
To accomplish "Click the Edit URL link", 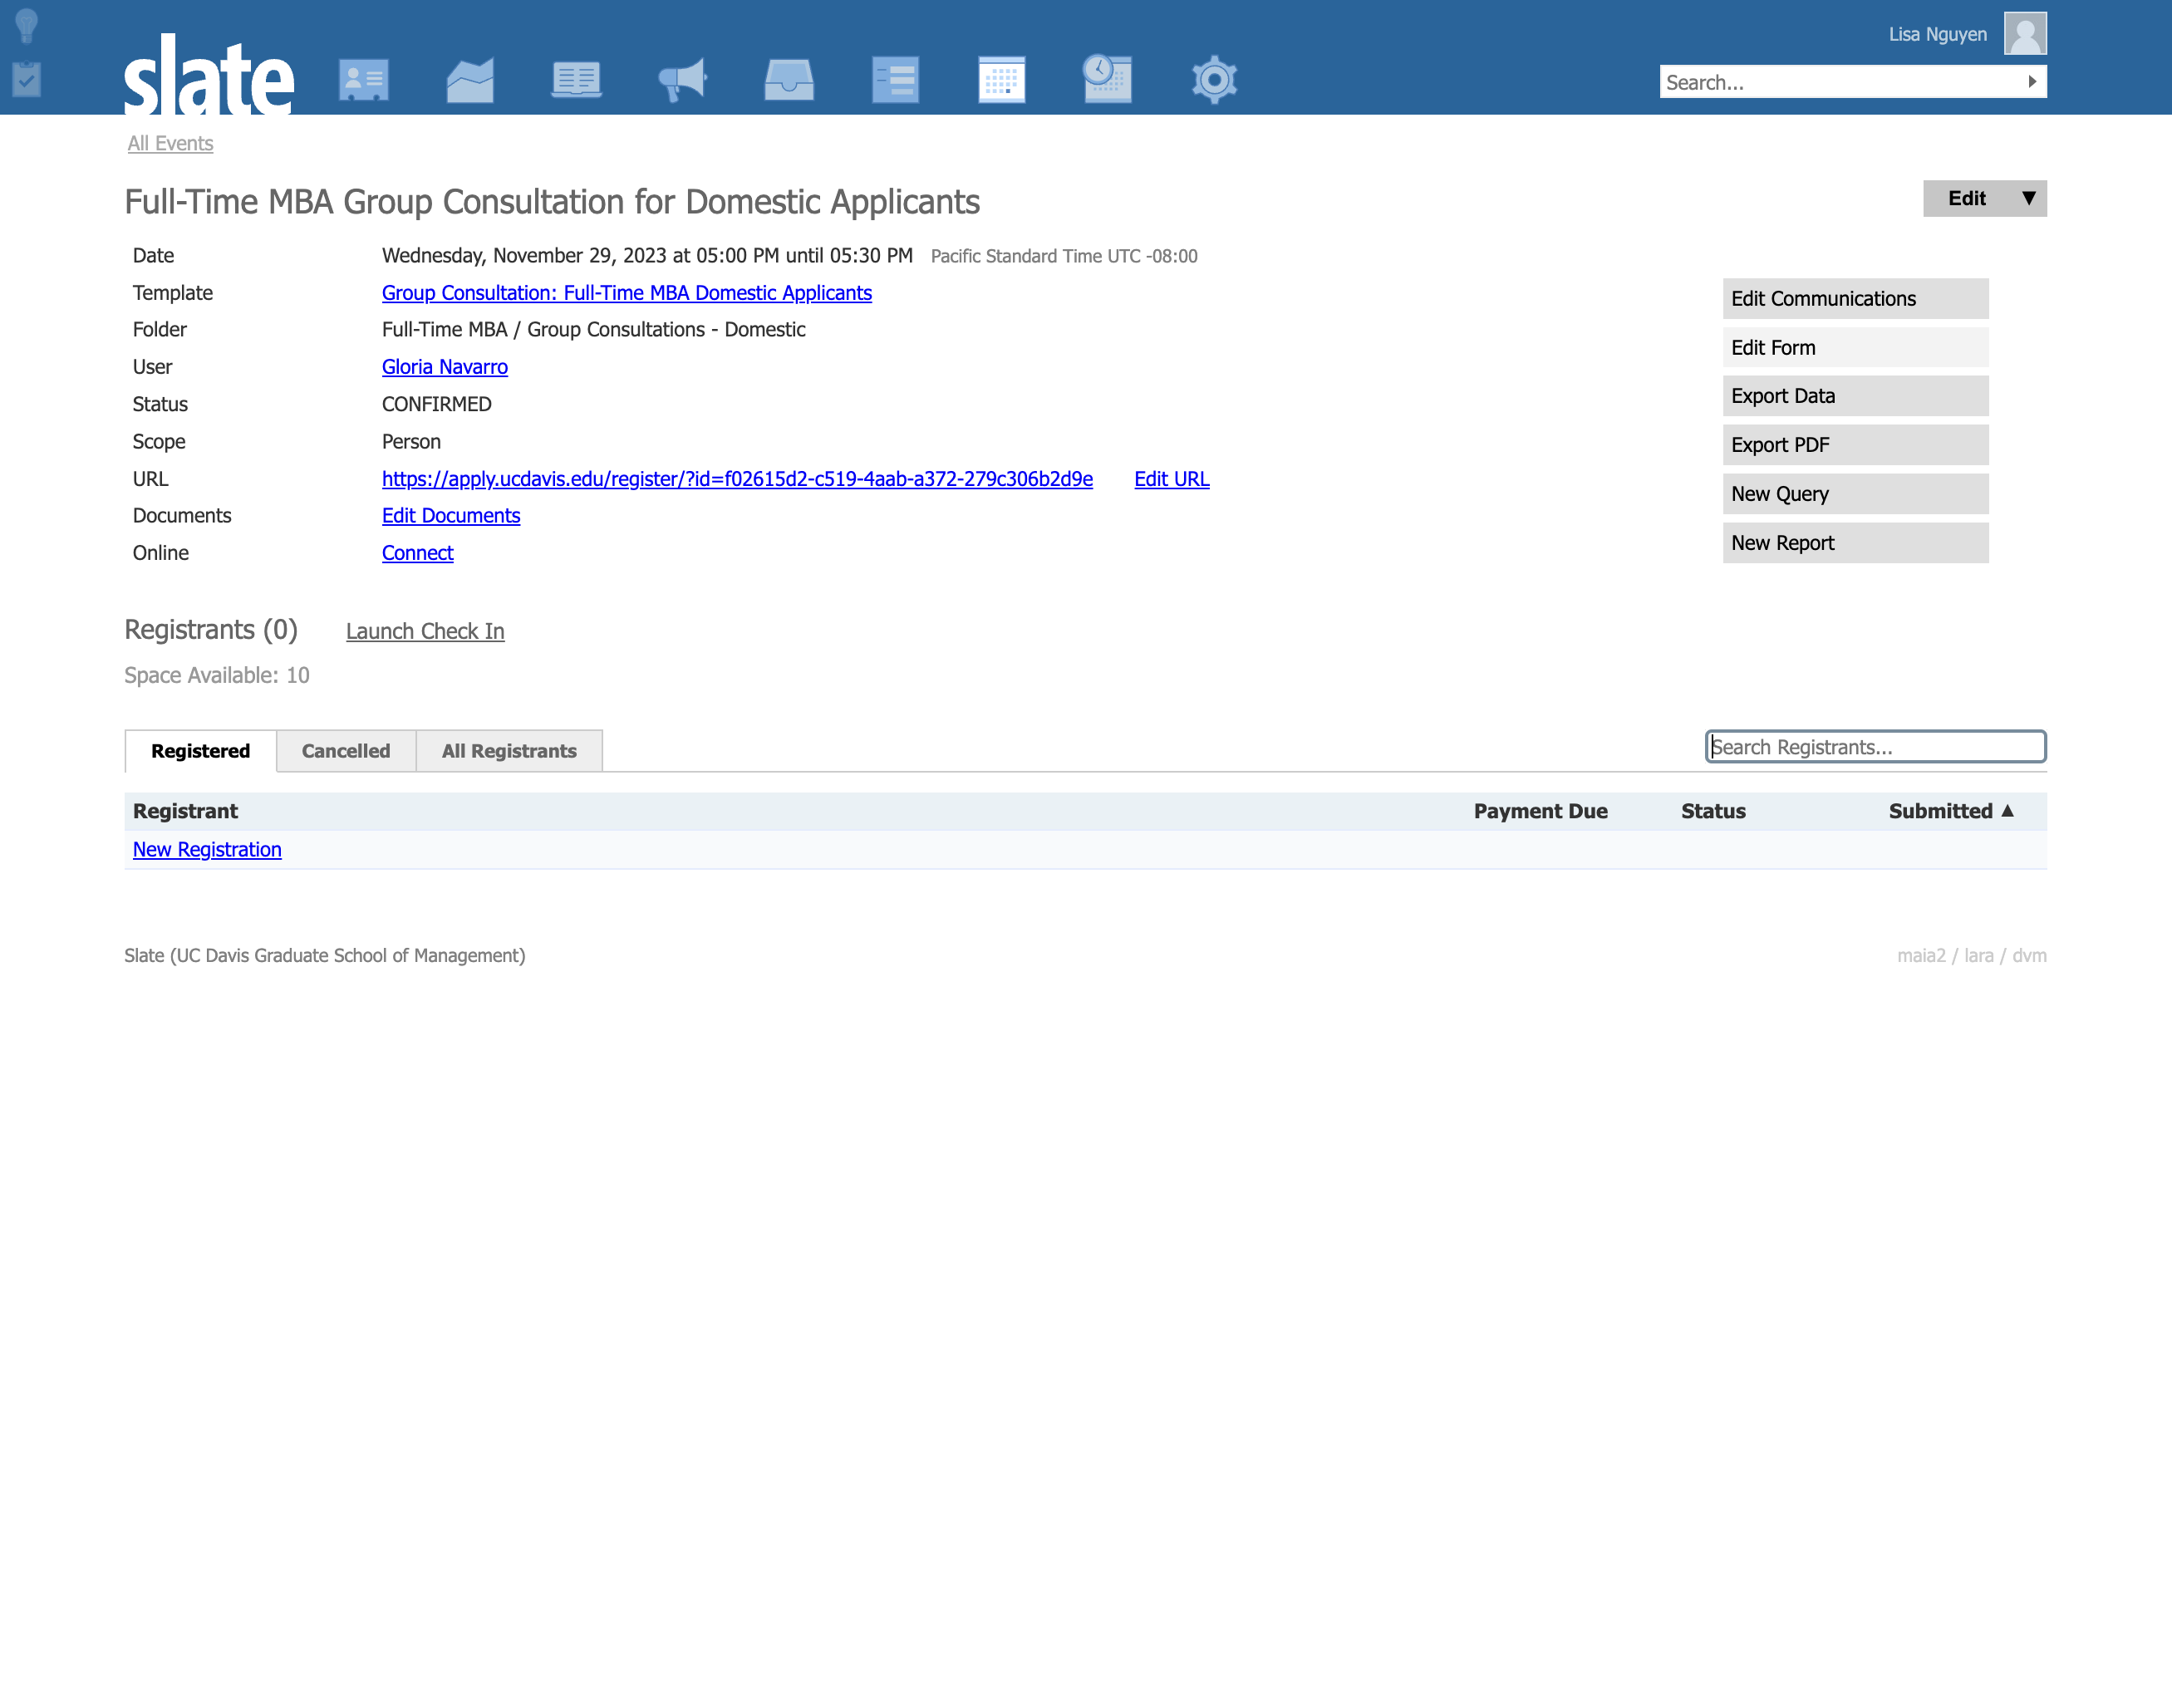I will (x=1172, y=479).
